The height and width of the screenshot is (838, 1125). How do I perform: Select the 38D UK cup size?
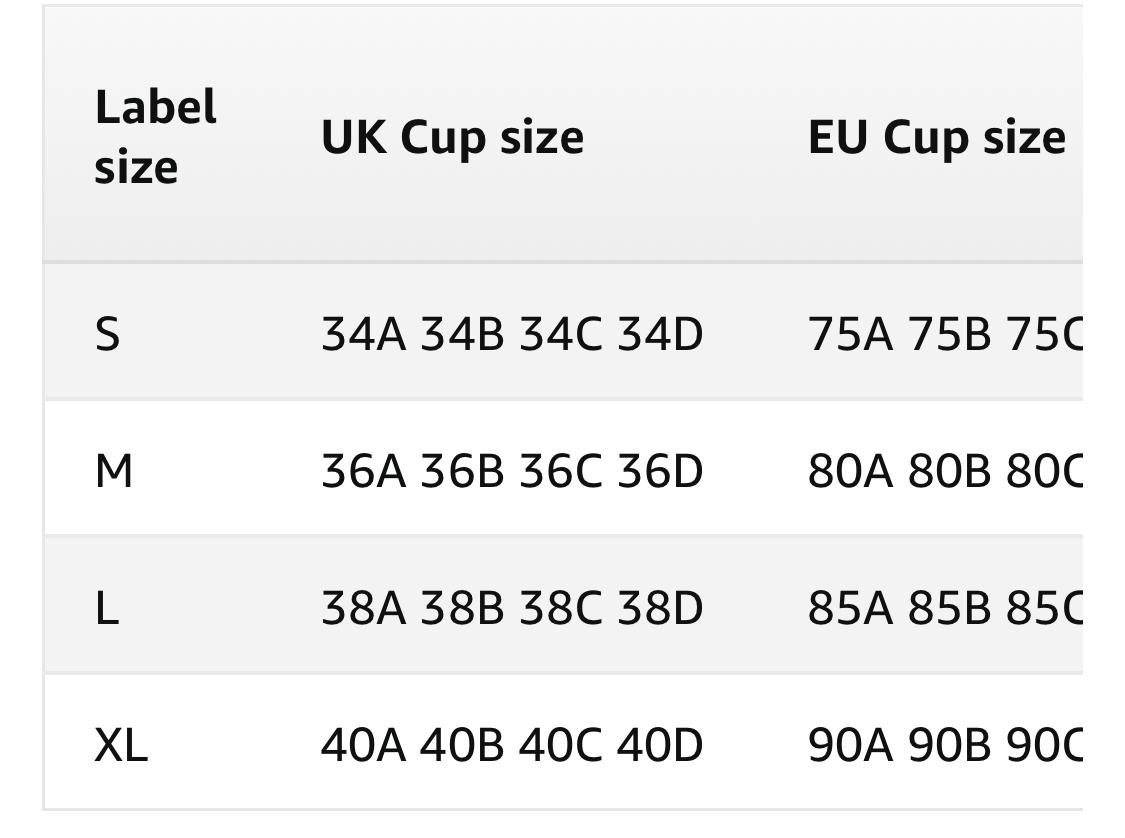pyautogui.click(x=660, y=607)
